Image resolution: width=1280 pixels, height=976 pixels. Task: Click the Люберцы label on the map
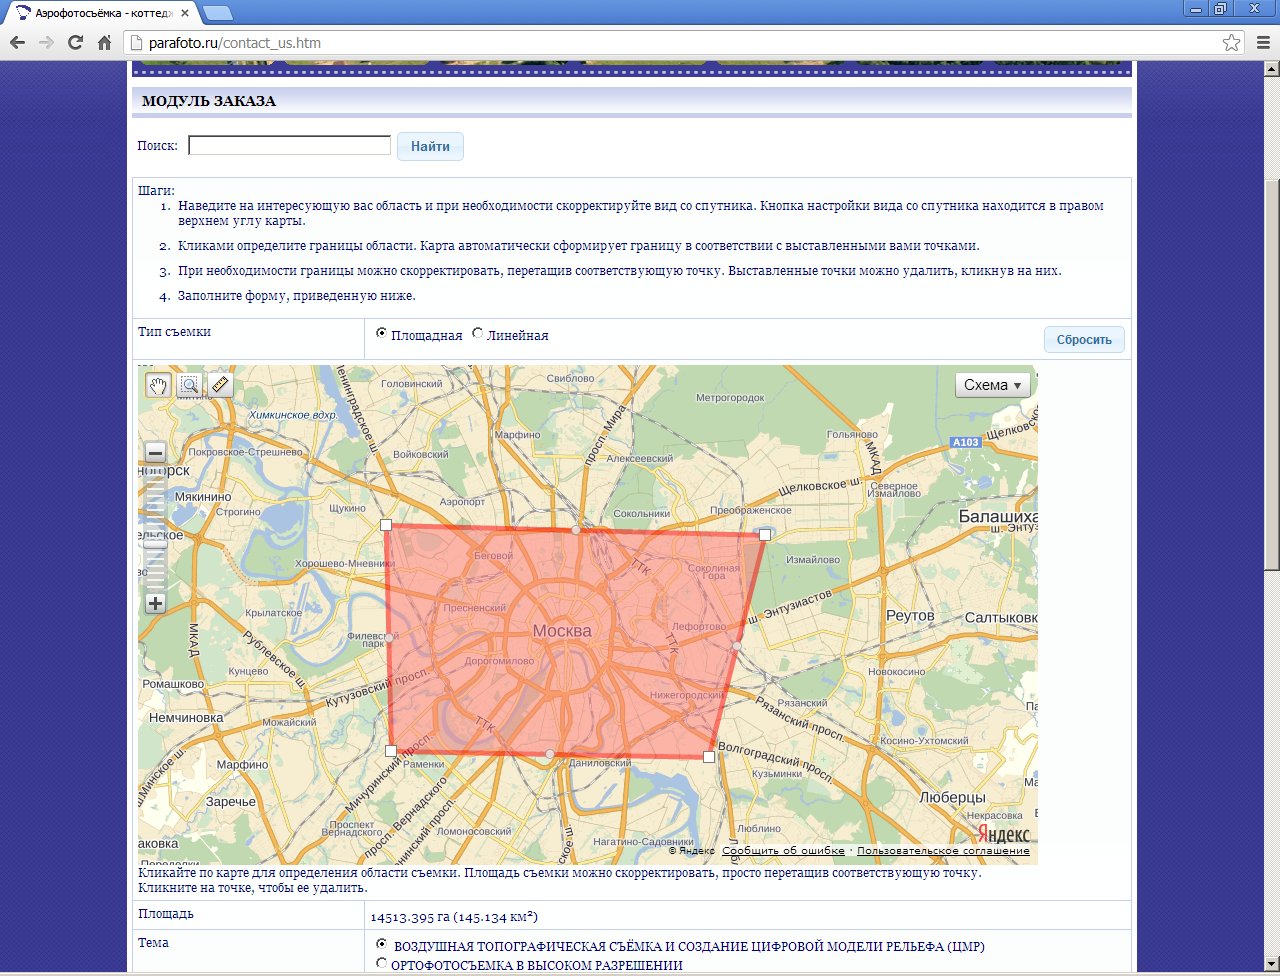pyautogui.click(x=952, y=798)
